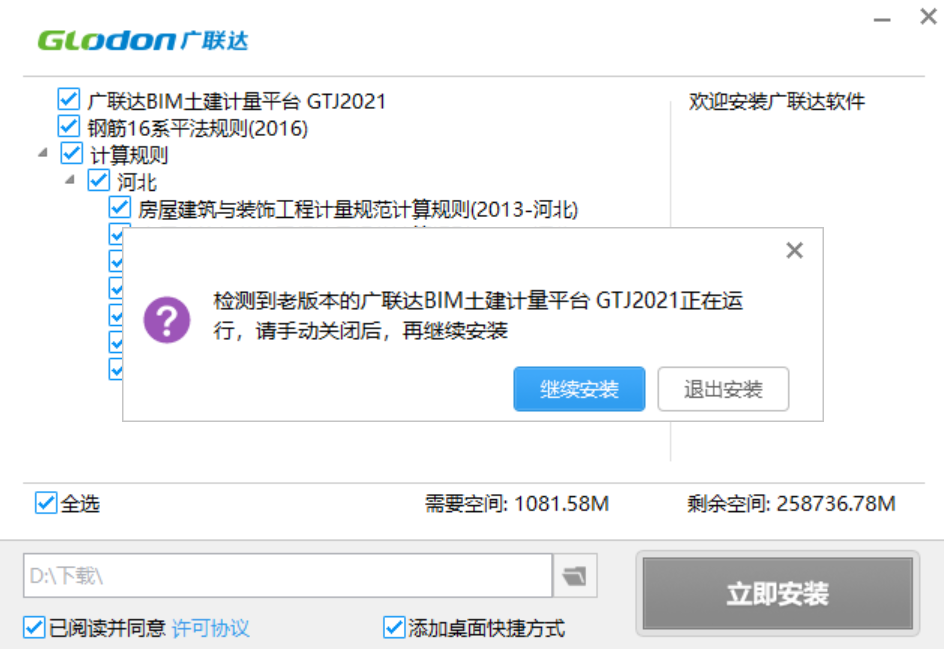The width and height of the screenshot is (944, 649).
Task: Click the install path field D:\下载\
Action: (288, 576)
